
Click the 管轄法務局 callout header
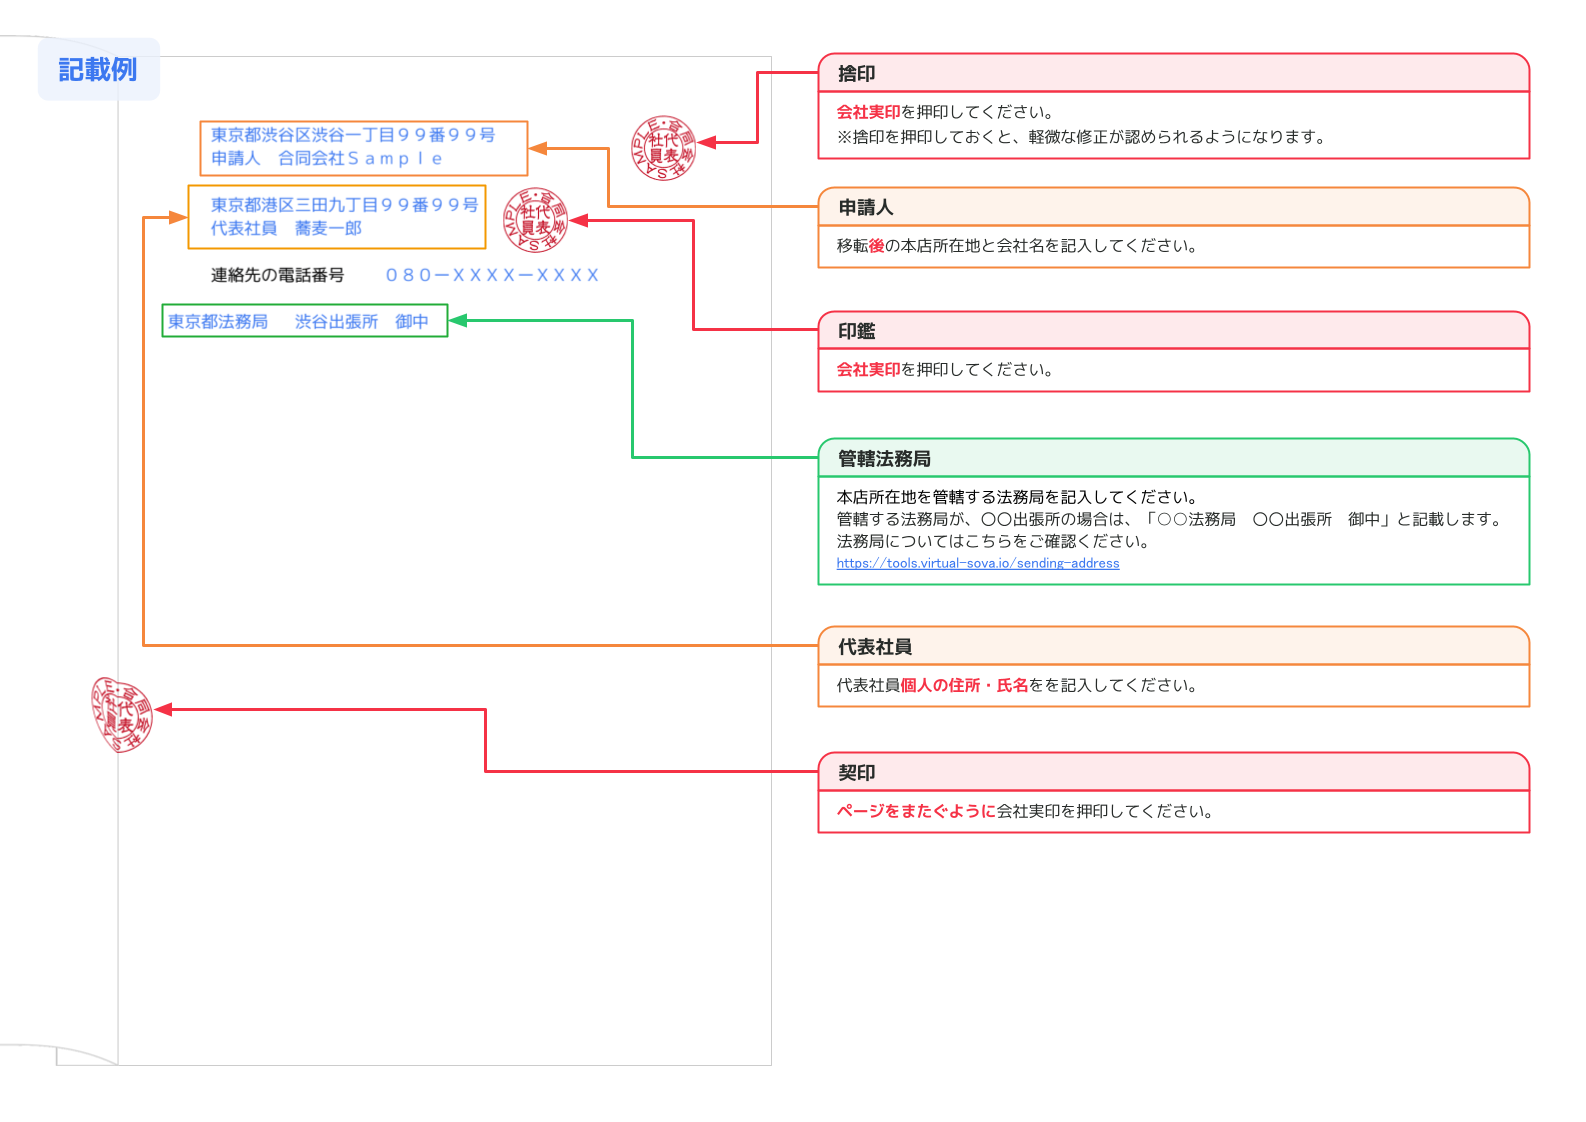coord(1174,458)
